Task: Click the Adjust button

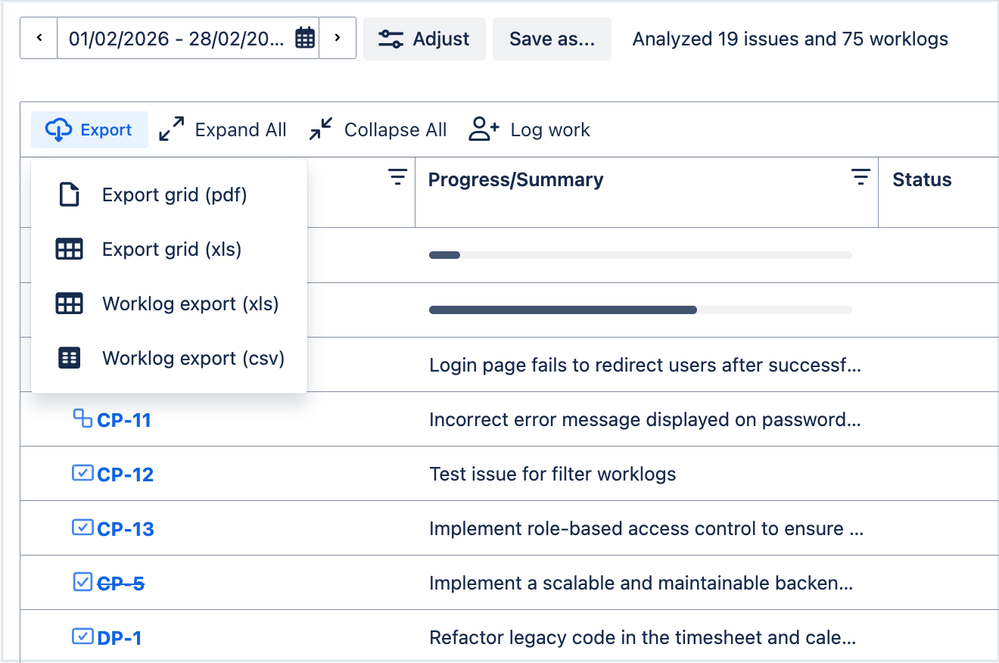Action: point(424,38)
